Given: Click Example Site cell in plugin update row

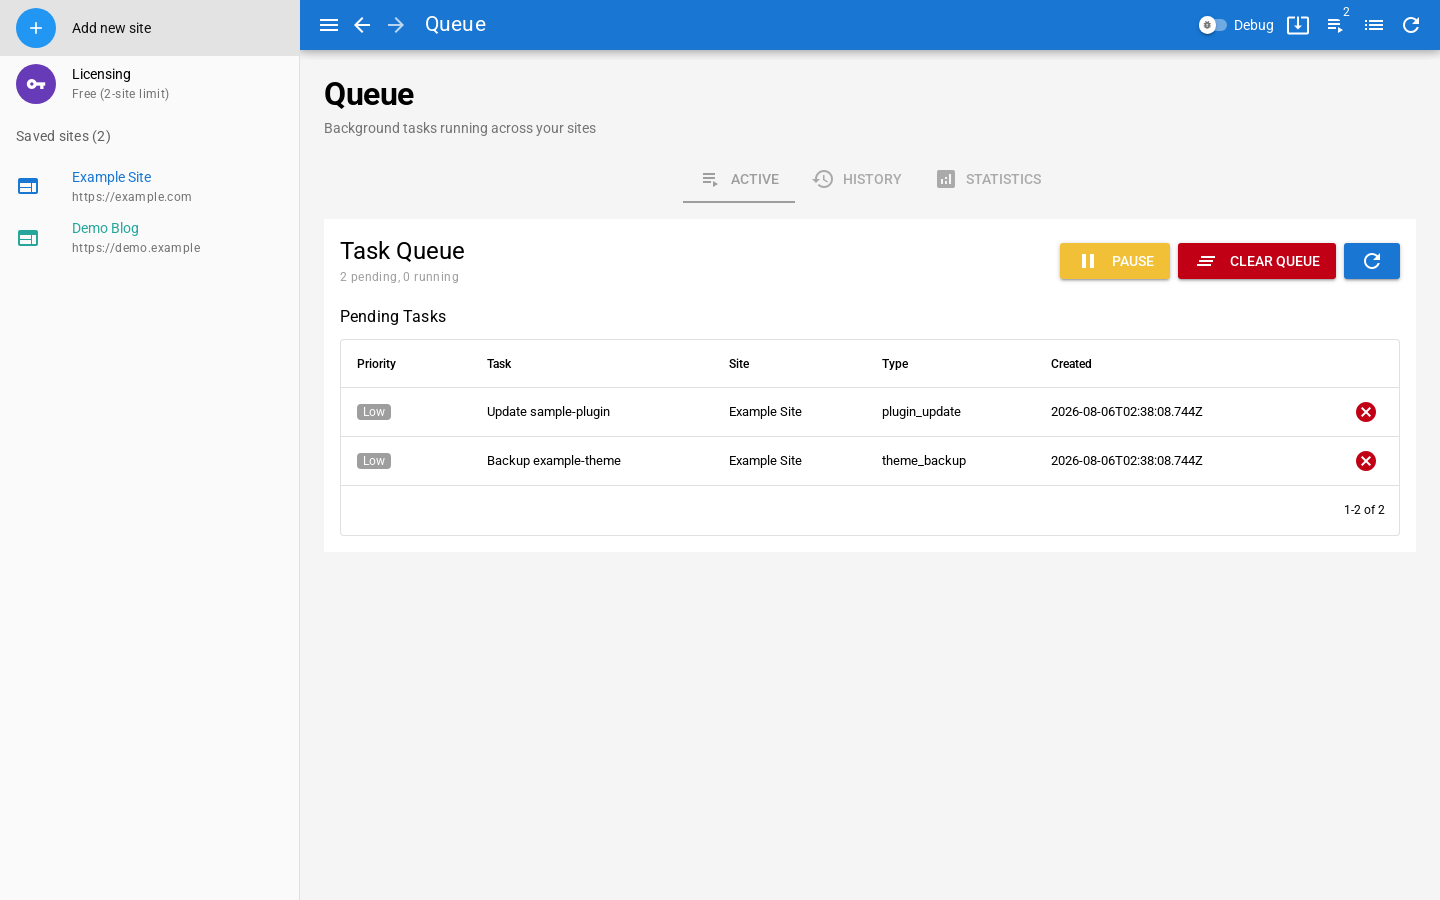Looking at the screenshot, I should pyautogui.click(x=765, y=412).
